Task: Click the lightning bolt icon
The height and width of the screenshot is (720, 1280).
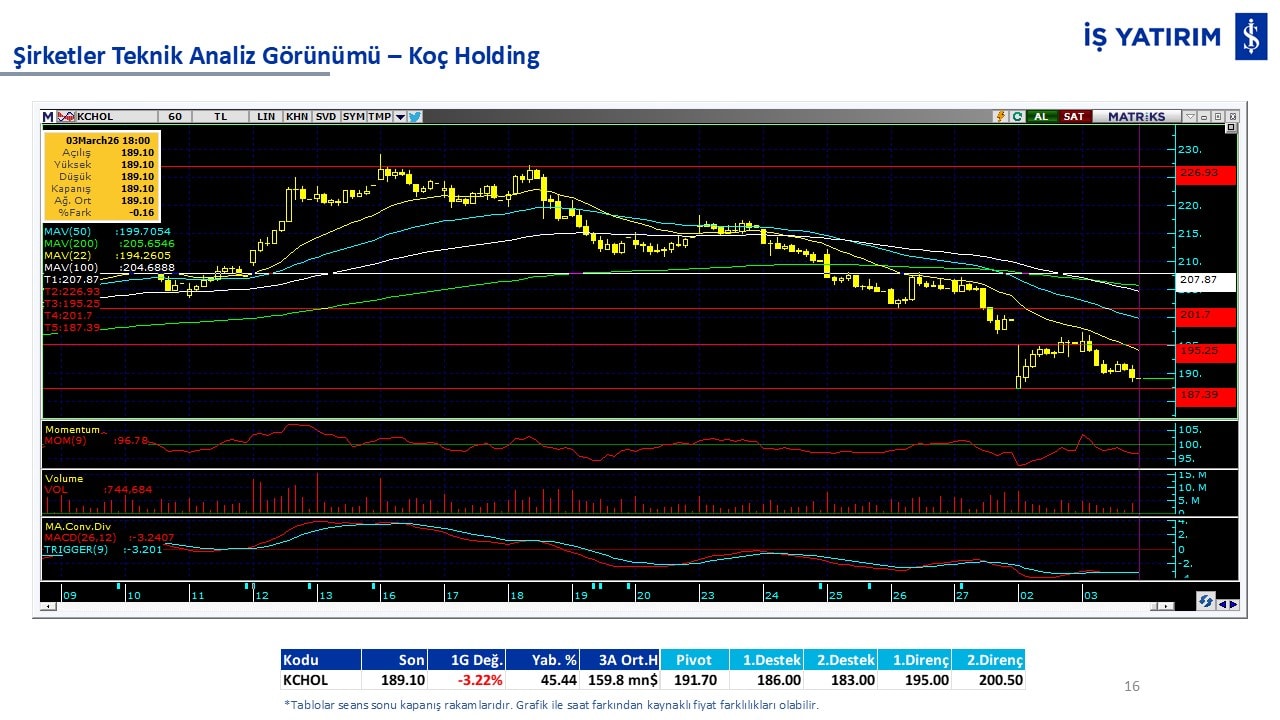Action: tap(999, 116)
